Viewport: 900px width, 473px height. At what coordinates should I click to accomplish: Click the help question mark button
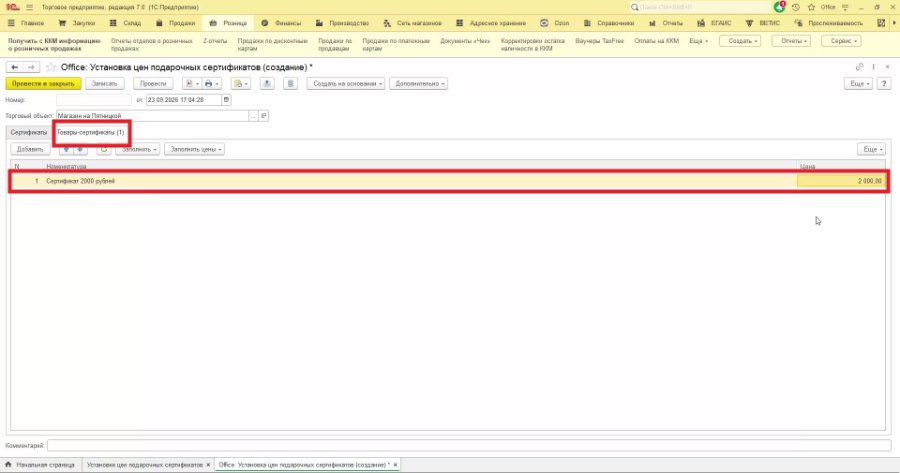coord(884,84)
